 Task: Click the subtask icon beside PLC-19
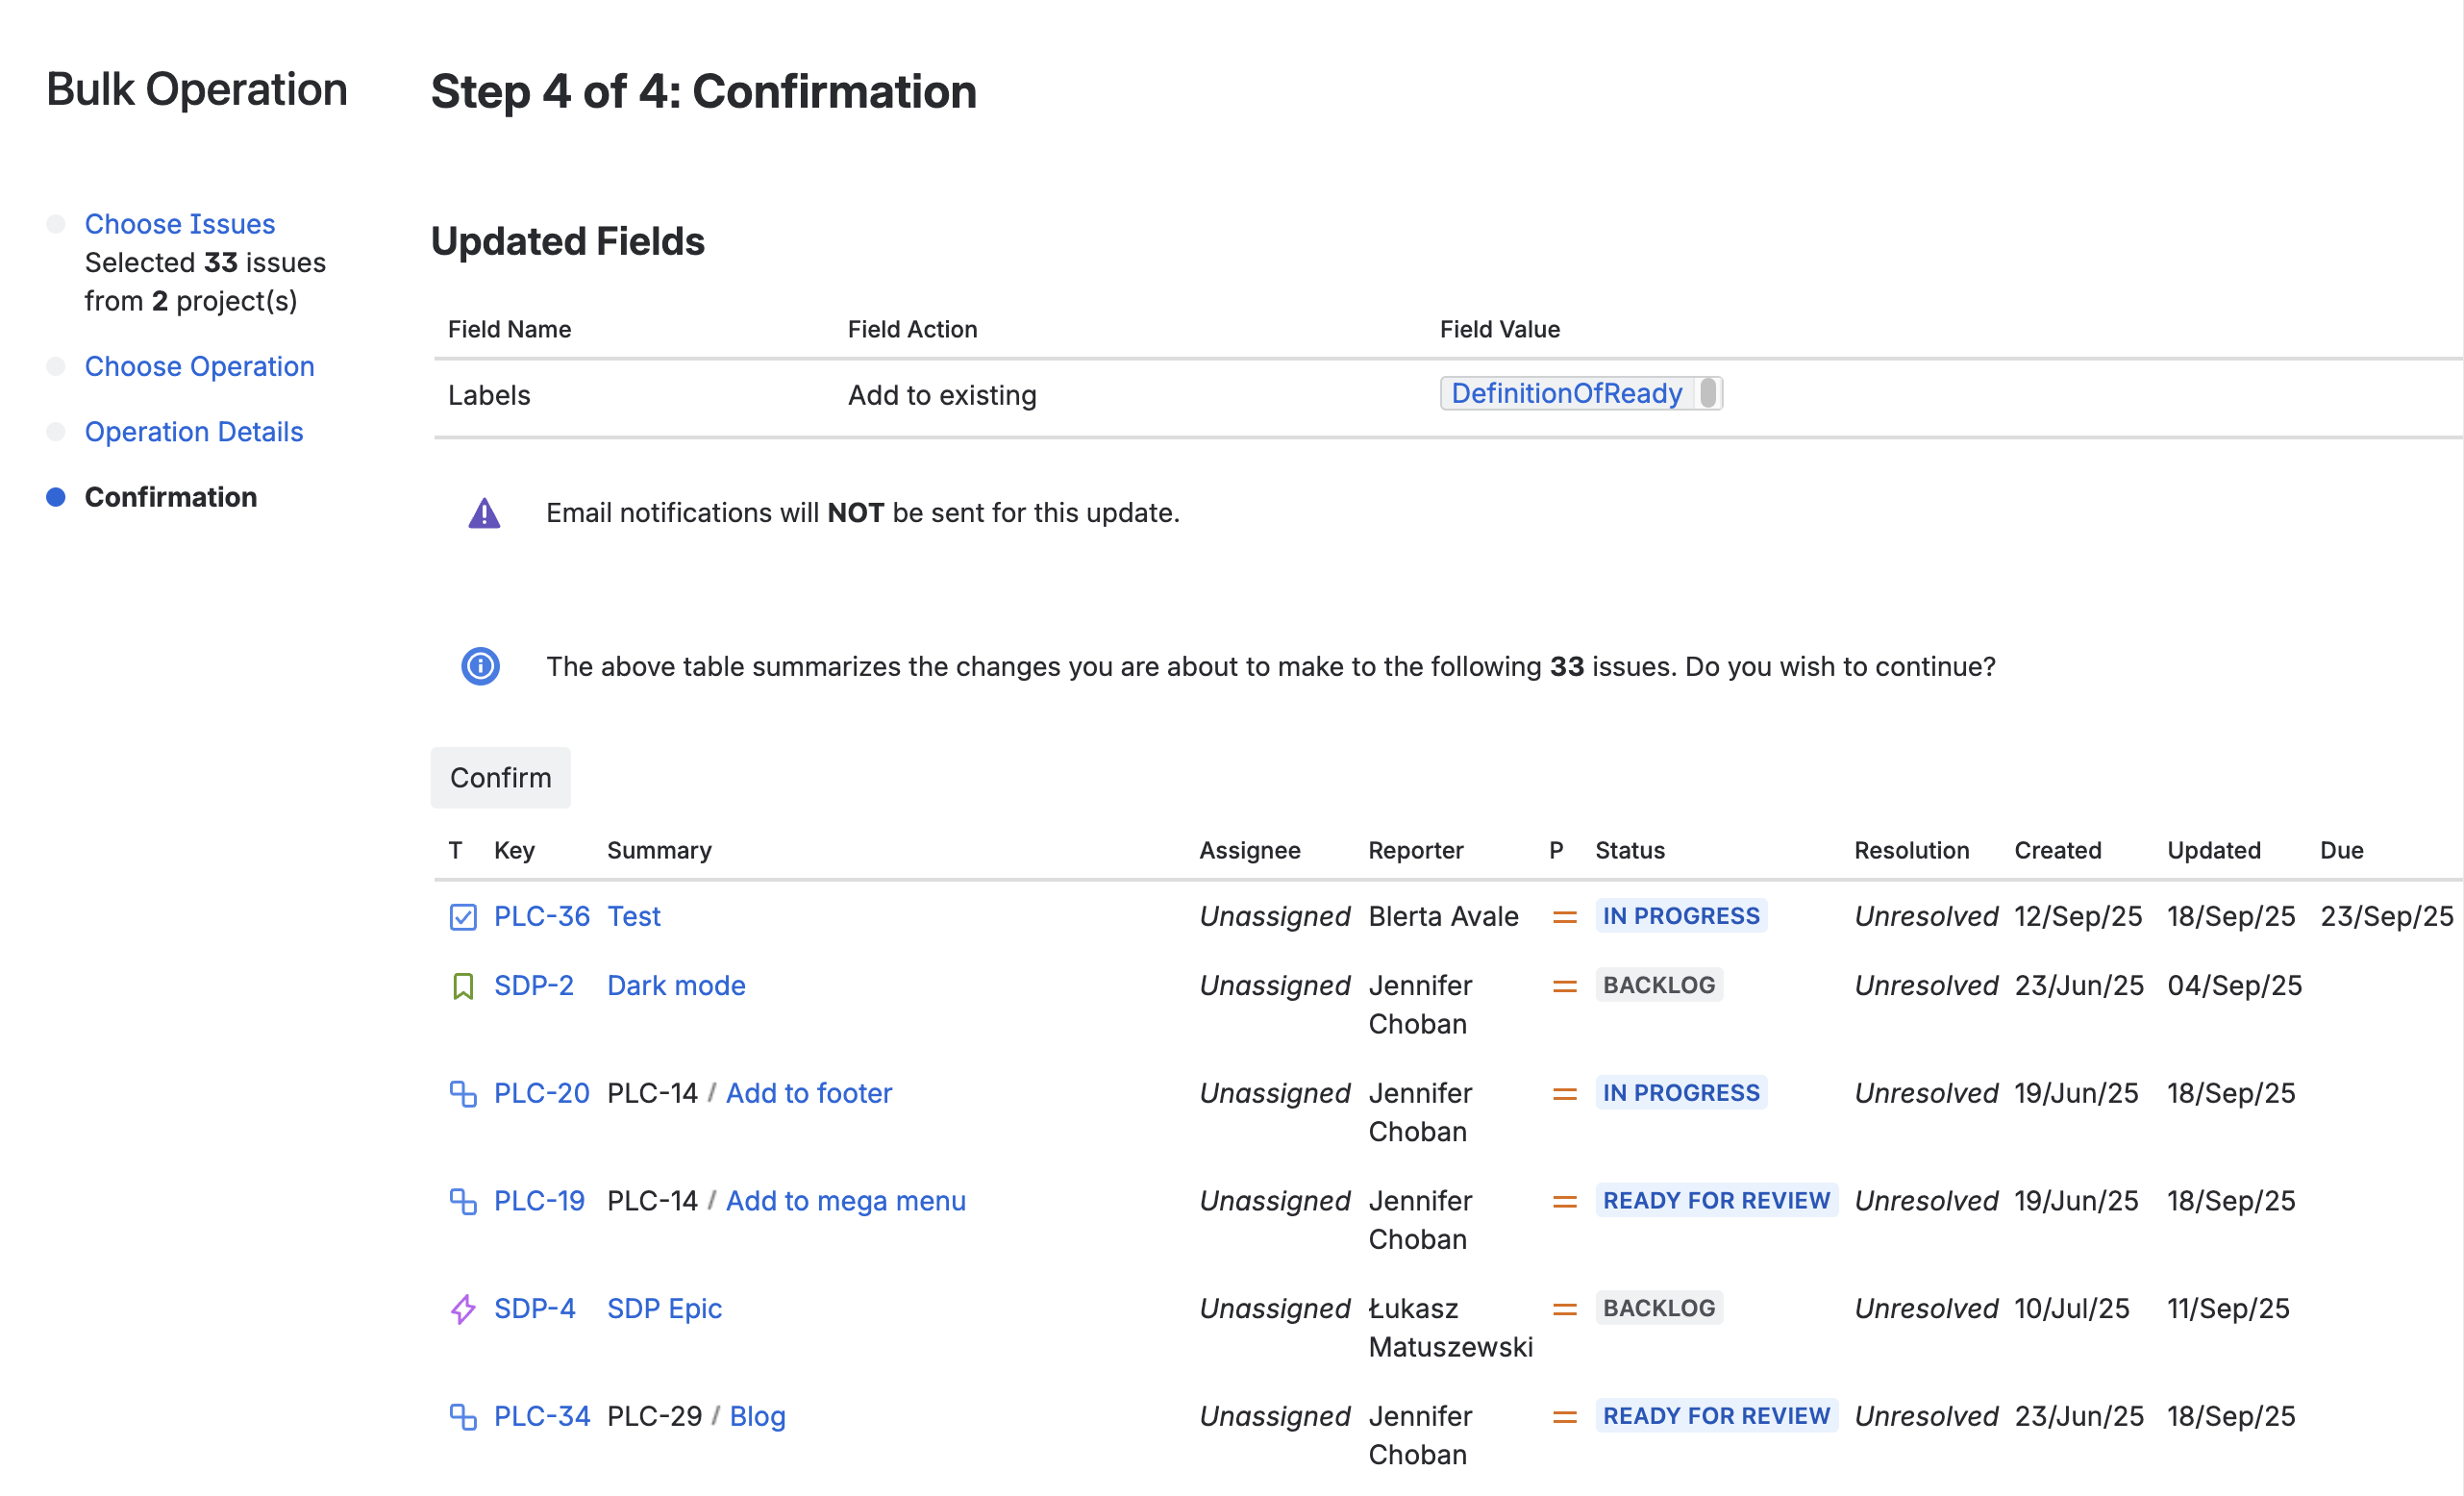[x=462, y=1201]
